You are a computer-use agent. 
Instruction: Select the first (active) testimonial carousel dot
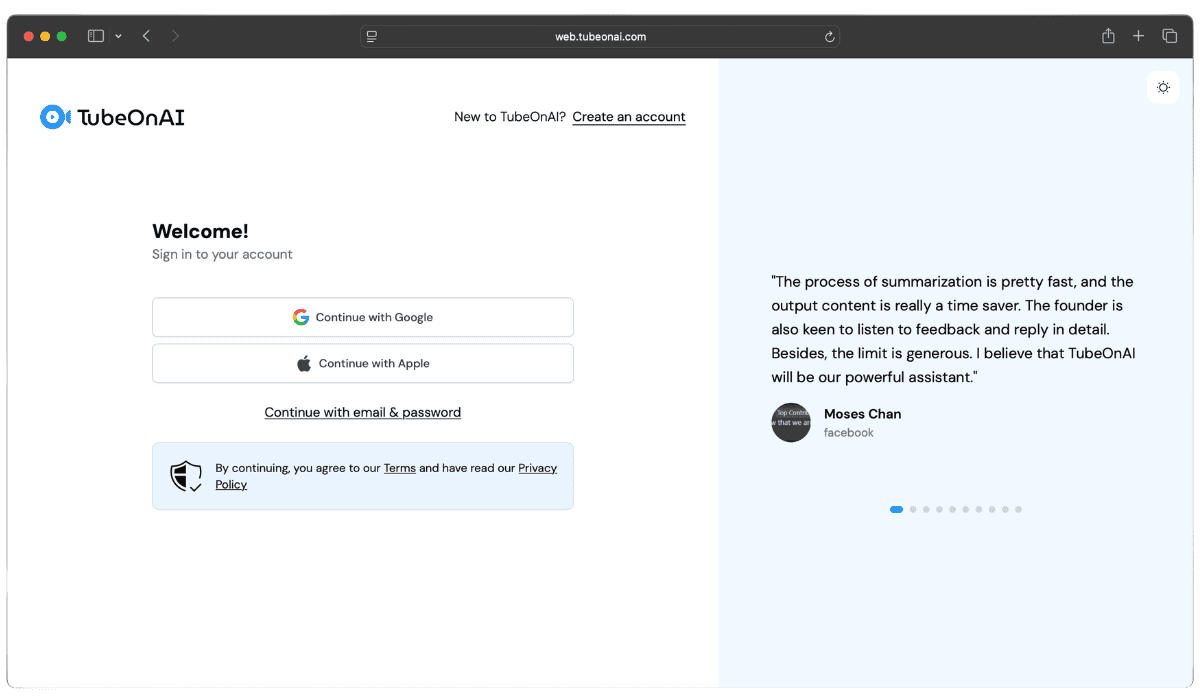point(896,510)
